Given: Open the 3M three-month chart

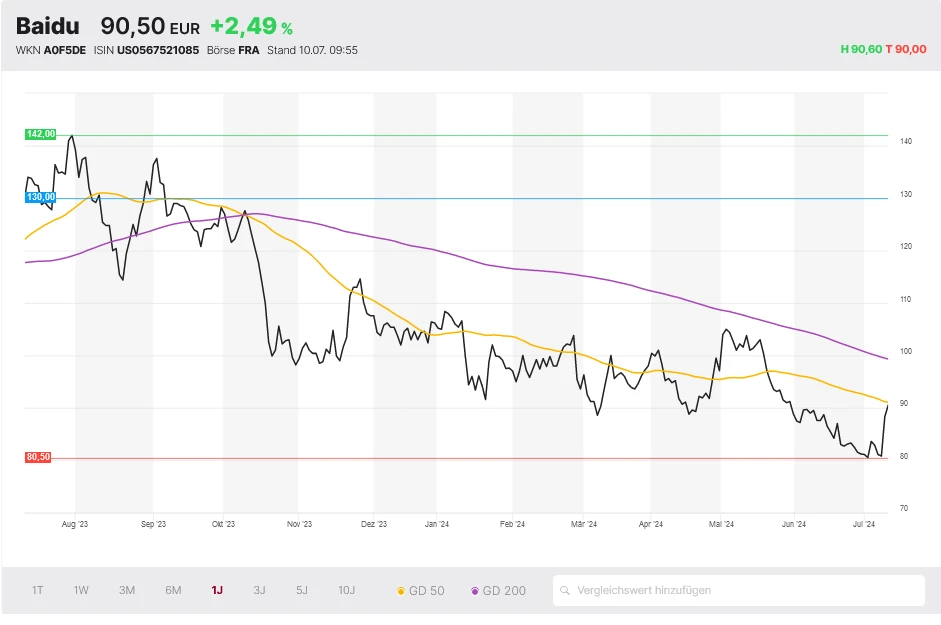Looking at the screenshot, I should [126, 591].
